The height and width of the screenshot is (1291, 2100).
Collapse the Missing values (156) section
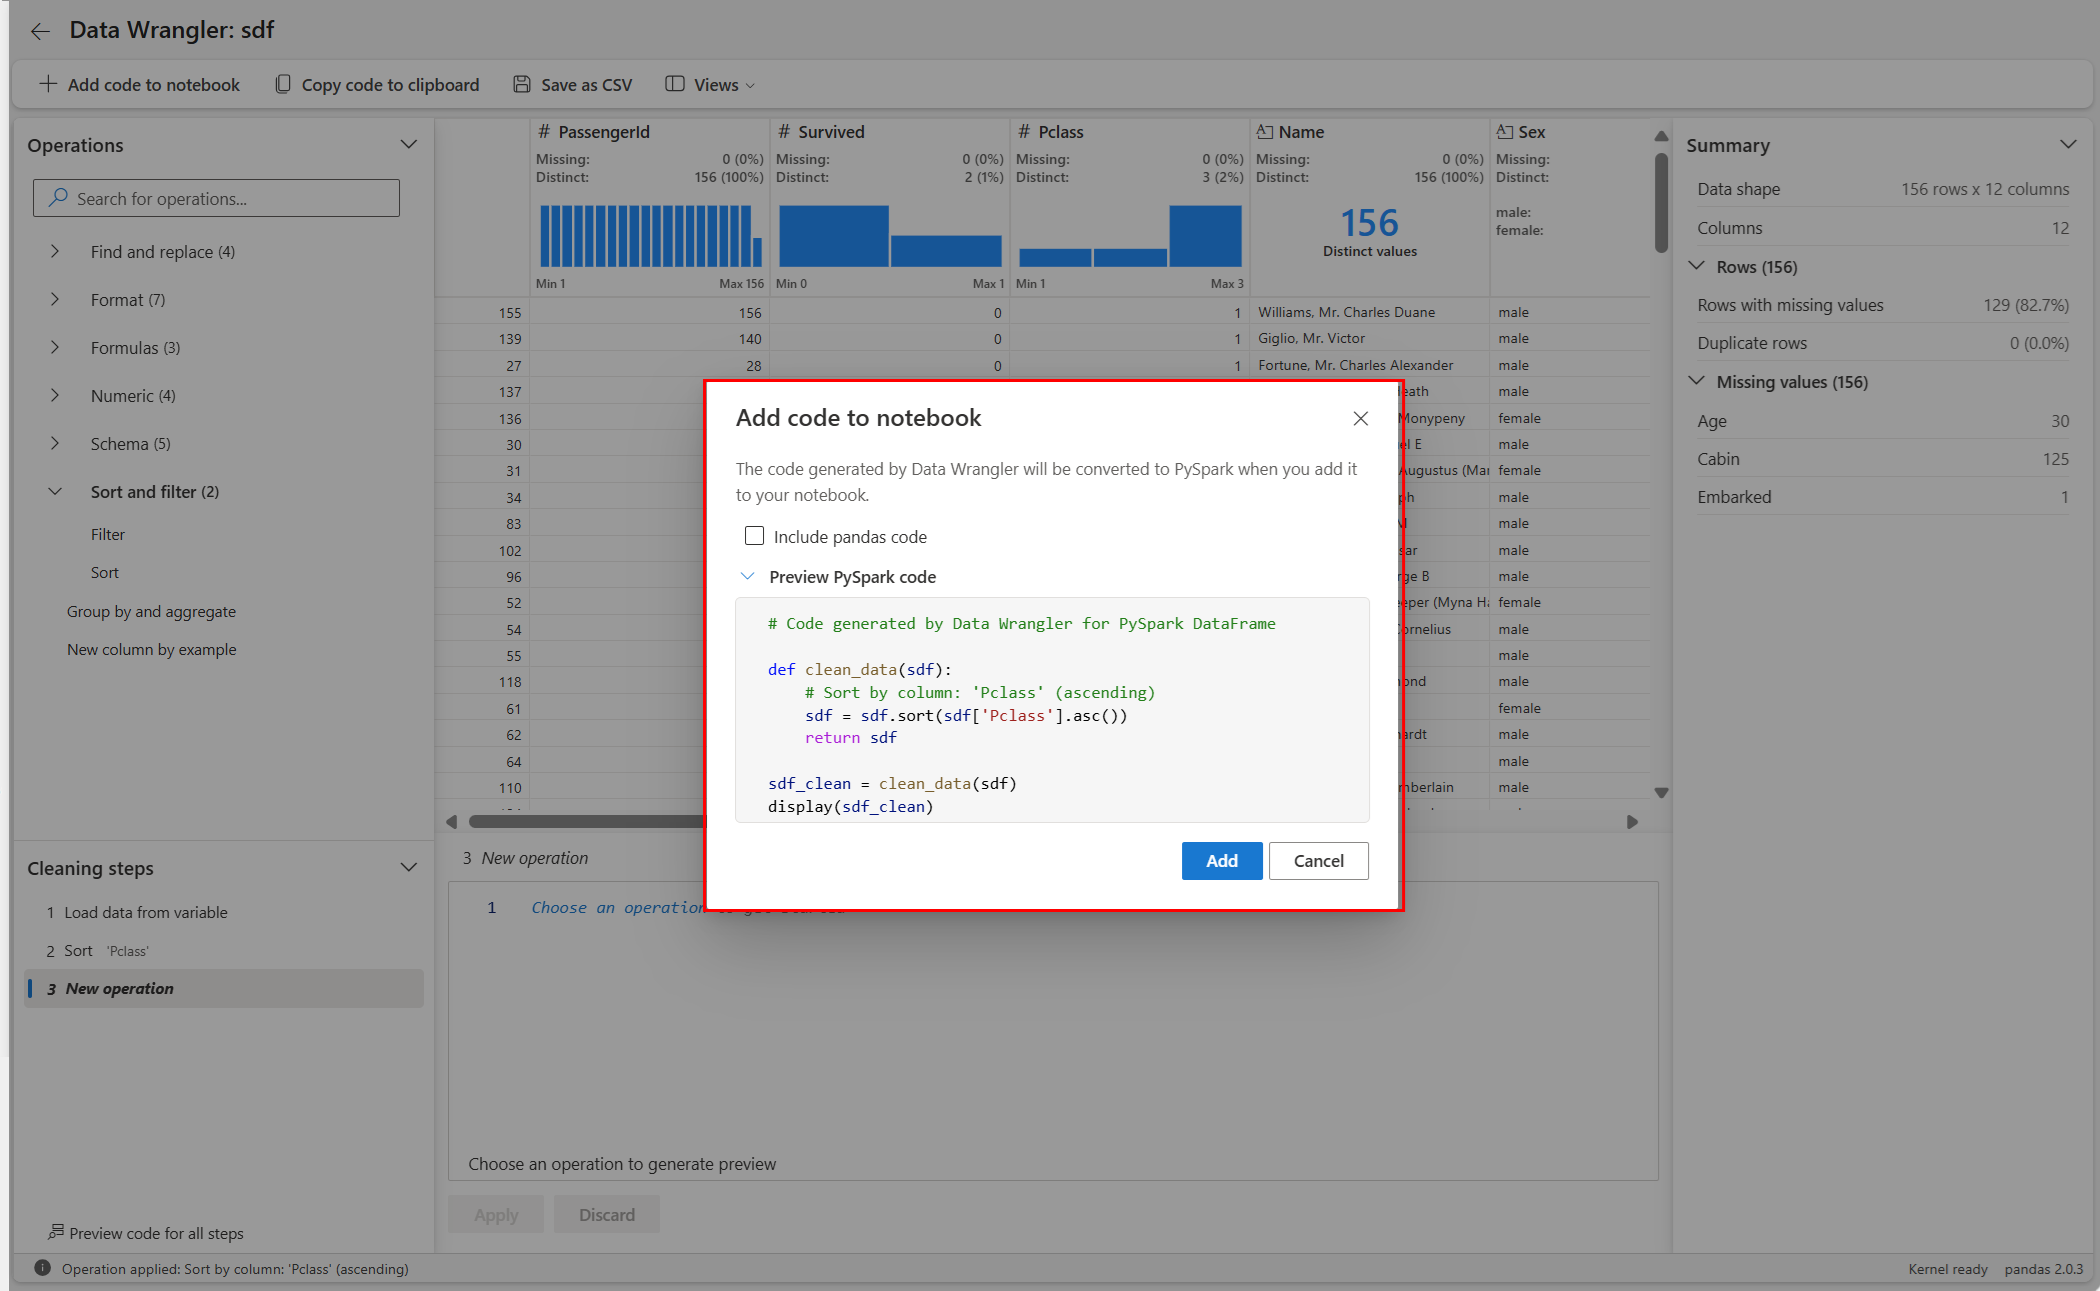[x=1697, y=382]
